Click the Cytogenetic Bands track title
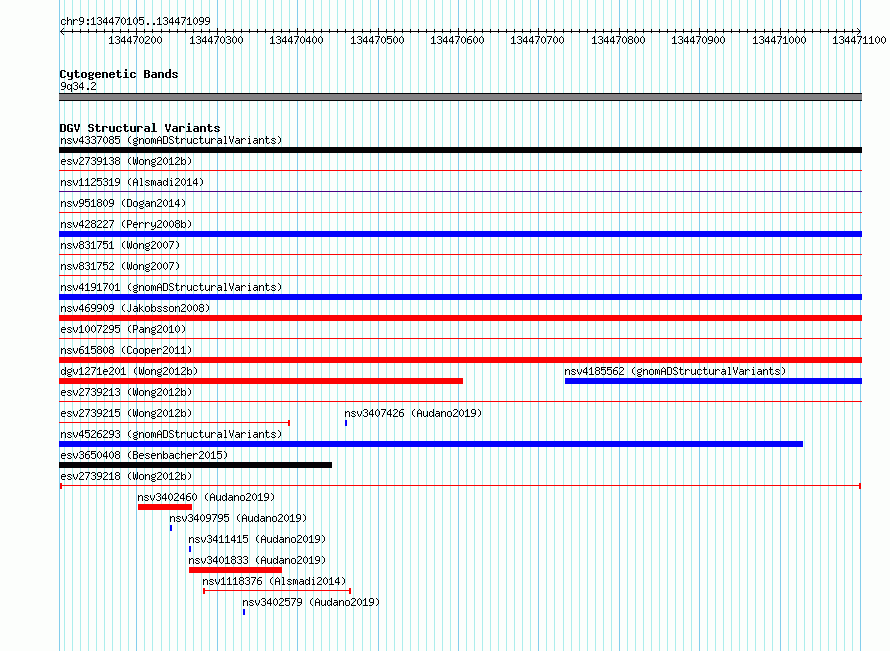890x651 pixels. pos(119,74)
